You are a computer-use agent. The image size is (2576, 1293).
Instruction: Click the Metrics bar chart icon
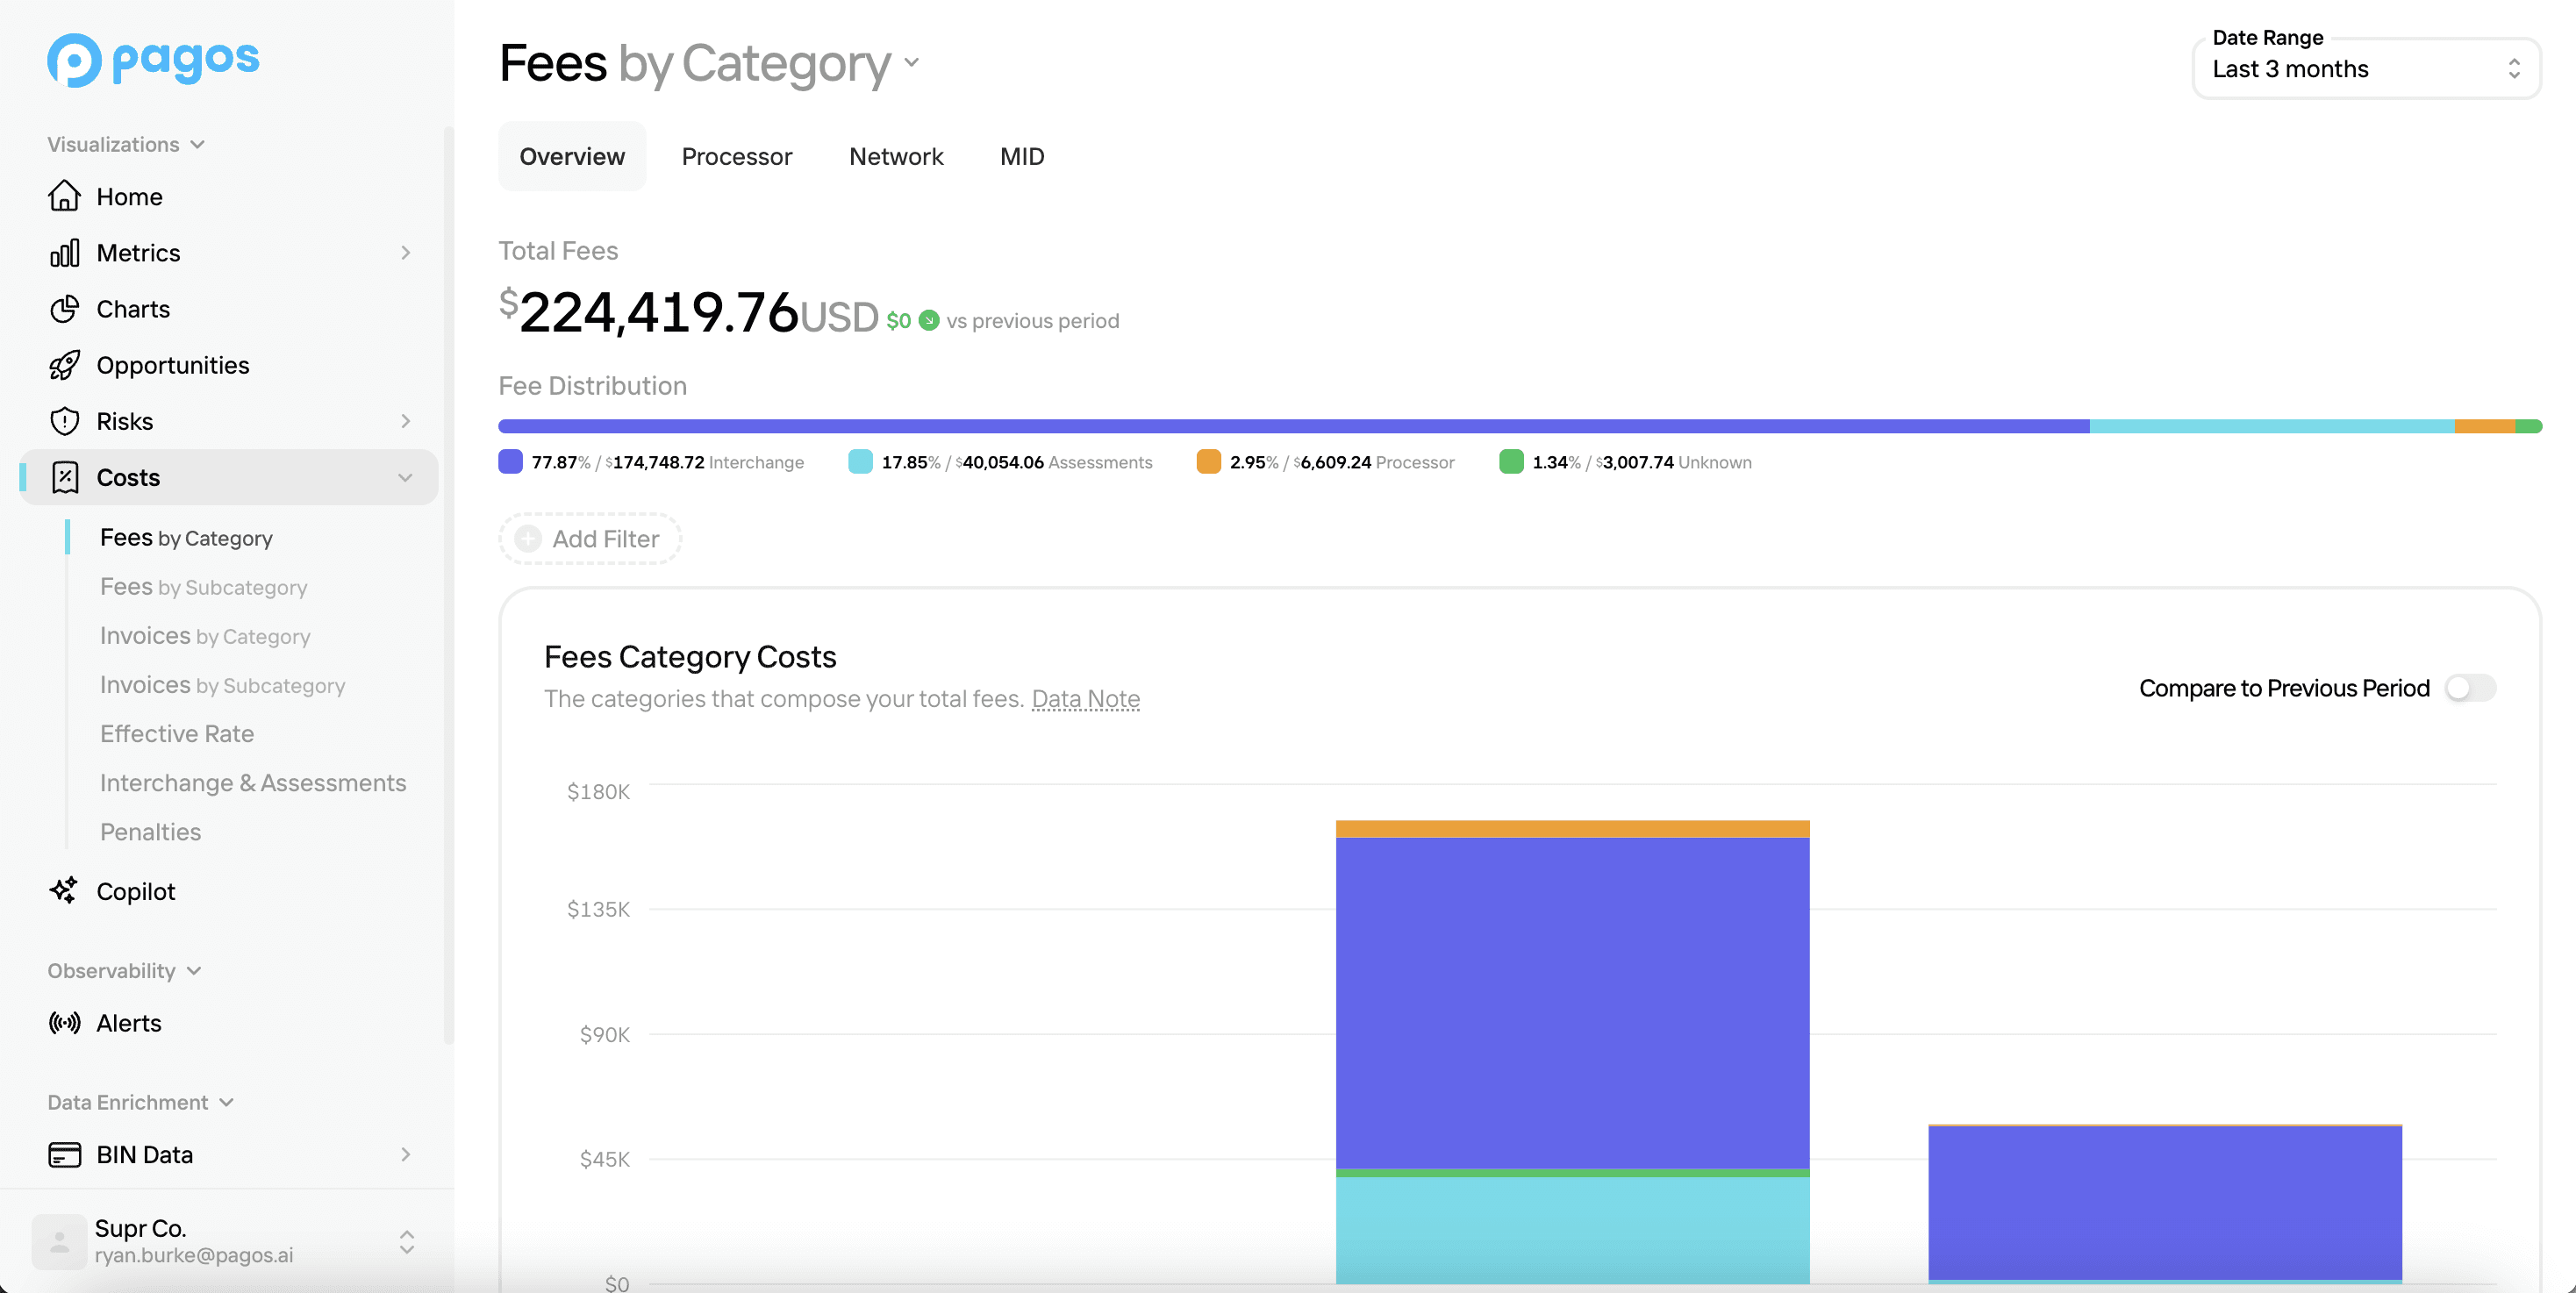[x=64, y=253]
